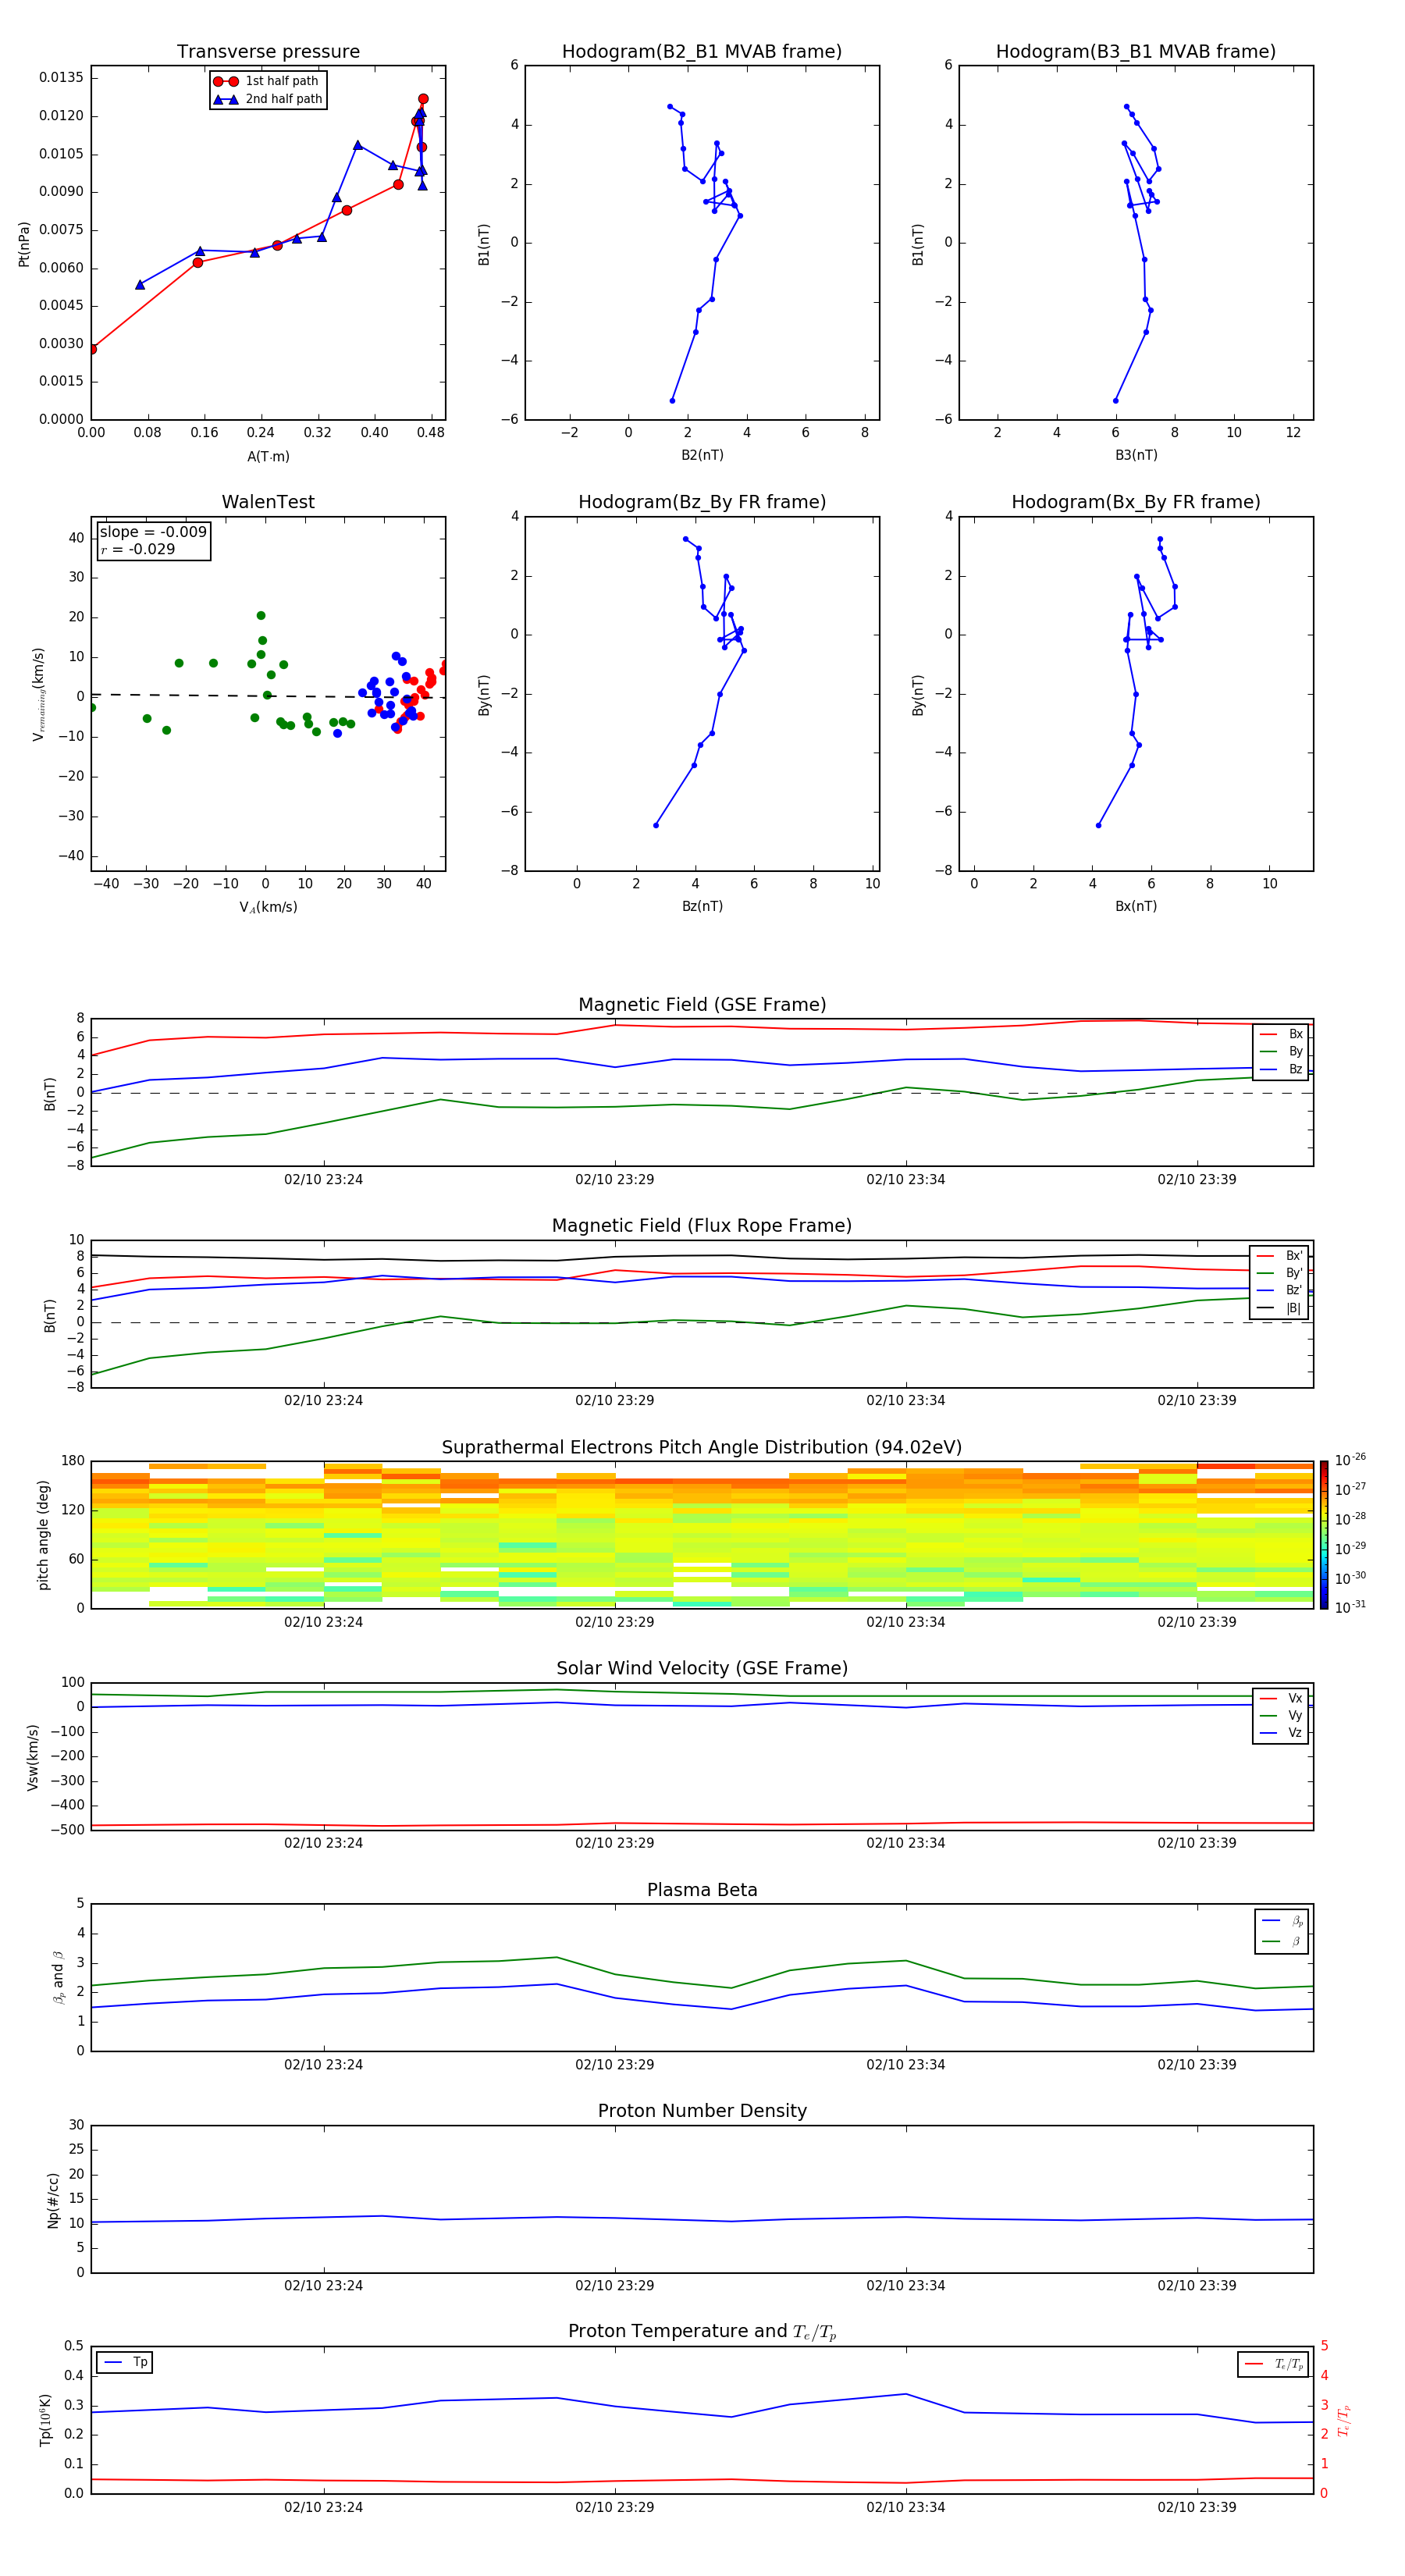Select the '1st half path' legend entry
Viewport: 1405px width, 2576px height.
[x=268, y=81]
